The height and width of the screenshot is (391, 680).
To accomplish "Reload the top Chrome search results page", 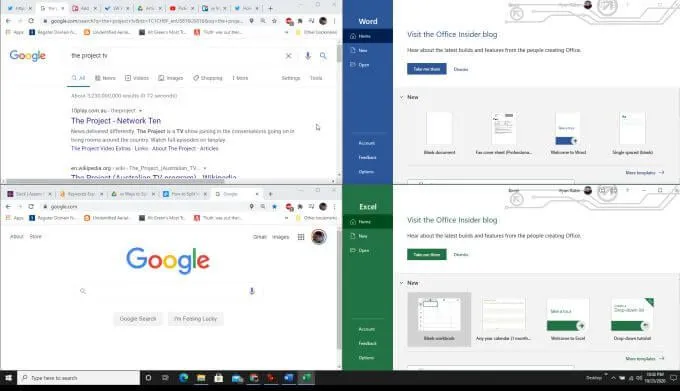I will coord(31,21).
